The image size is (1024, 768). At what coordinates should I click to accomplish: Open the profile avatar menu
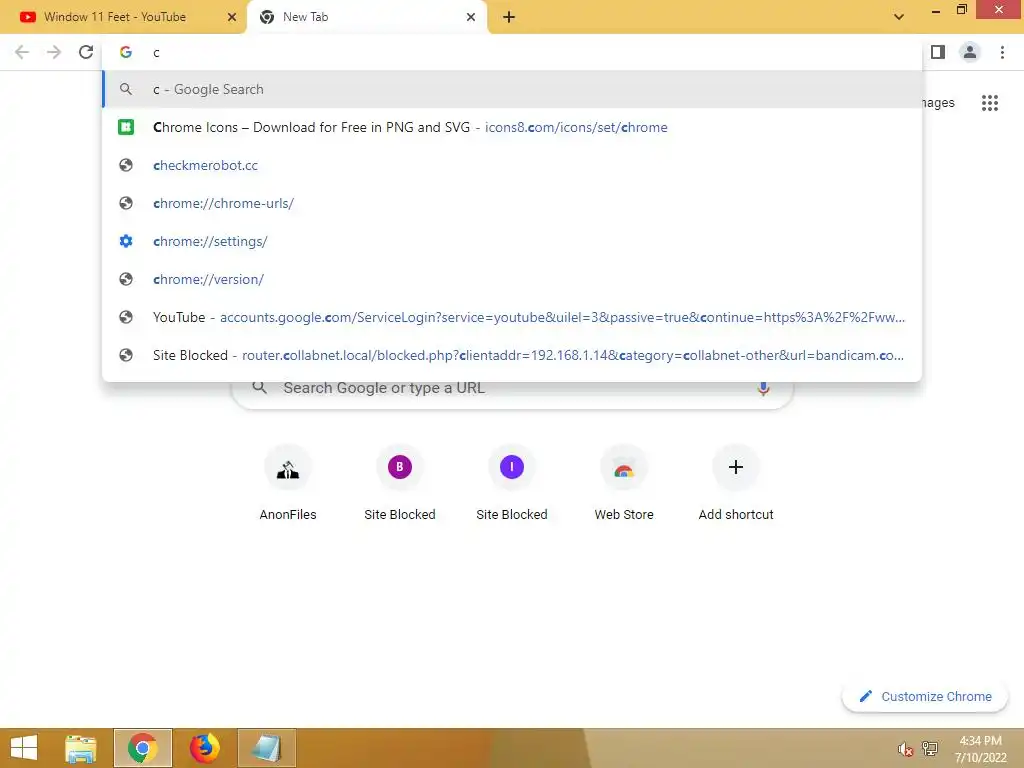coord(970,52)
